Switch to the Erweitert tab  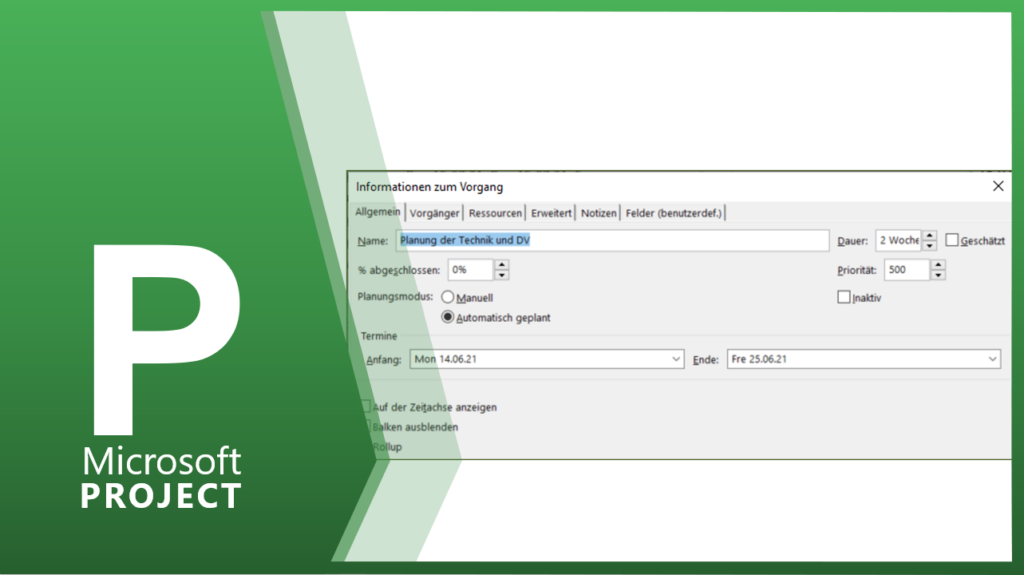(x=551, y=213)
